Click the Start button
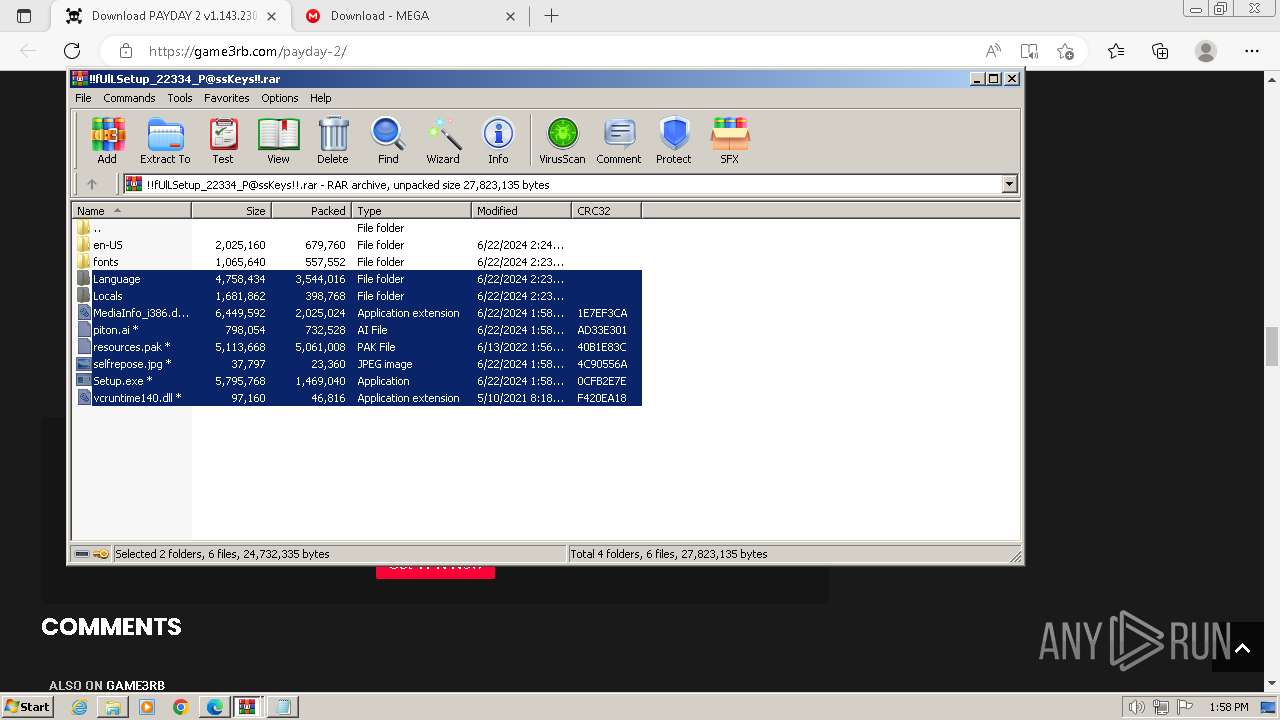Image resolution: width=1280 pixels, height=720 pixels. click(x=27, y=707)
